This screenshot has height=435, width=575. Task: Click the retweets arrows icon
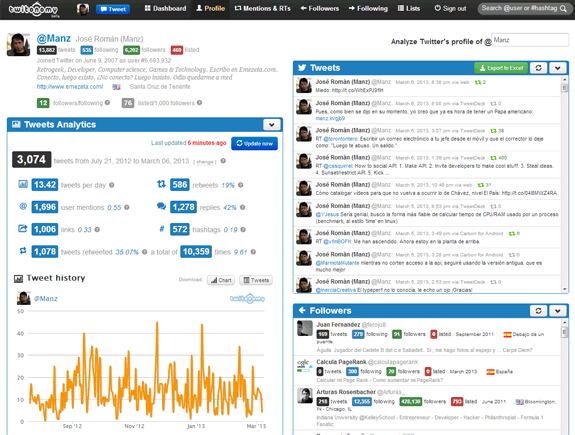coord(161,184)
